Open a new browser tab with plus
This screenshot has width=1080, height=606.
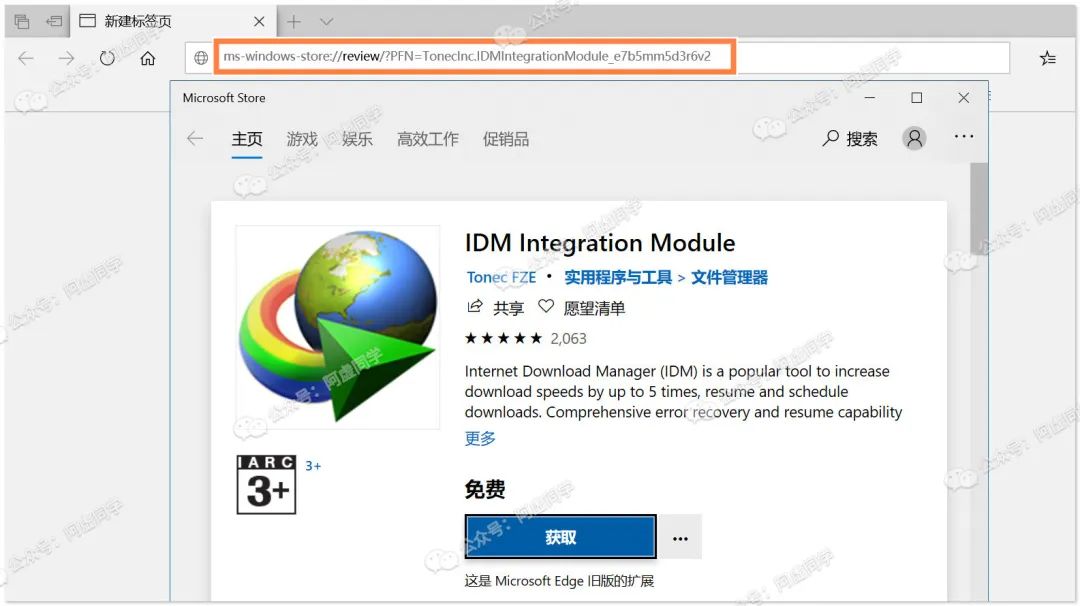tap(294, 22)
